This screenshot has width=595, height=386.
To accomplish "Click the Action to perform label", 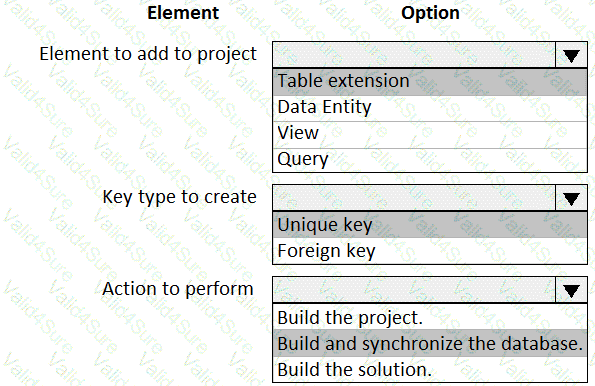I will (x=178, y=289).
